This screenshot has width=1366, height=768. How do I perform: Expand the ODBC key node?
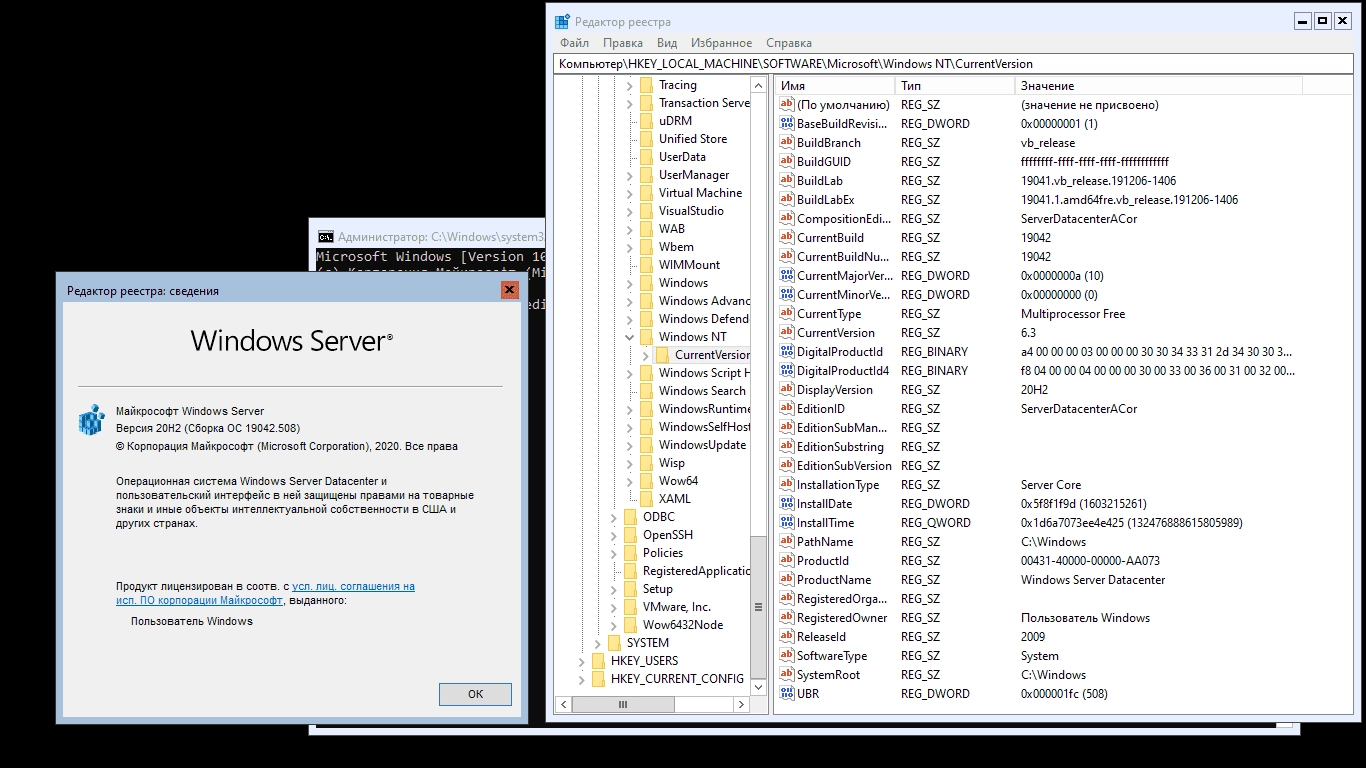pos(613,517)
